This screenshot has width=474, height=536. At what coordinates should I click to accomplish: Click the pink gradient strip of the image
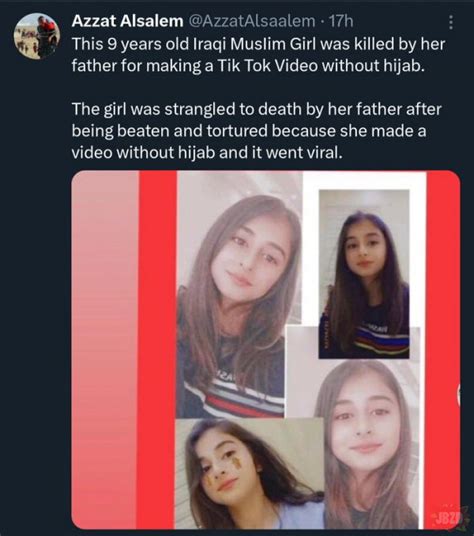[105, 349]
